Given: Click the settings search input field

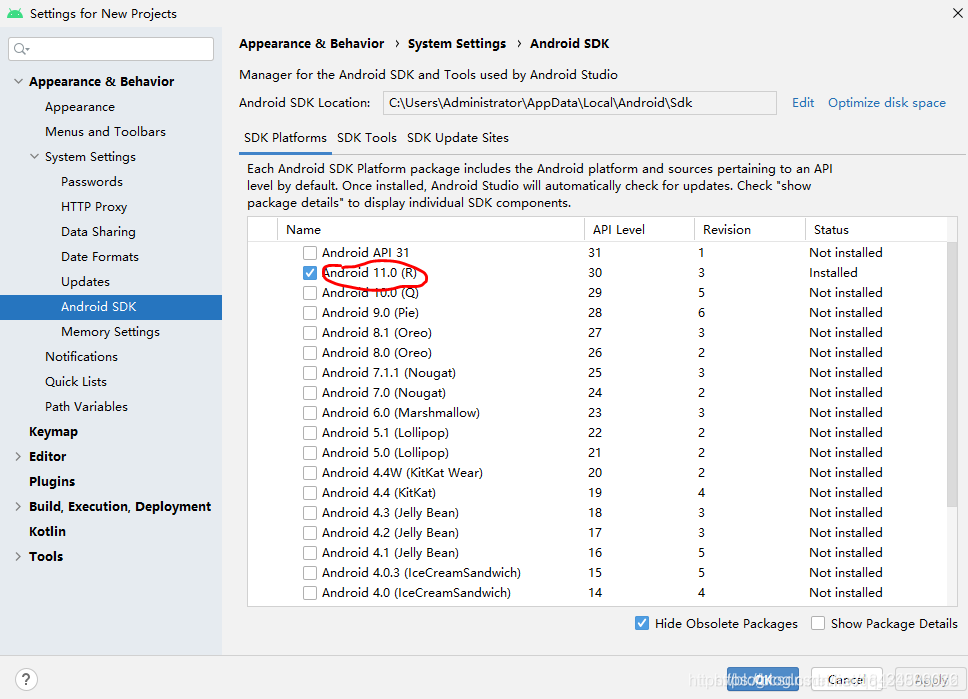Looking at the screenshot, I should click(111, 49).
